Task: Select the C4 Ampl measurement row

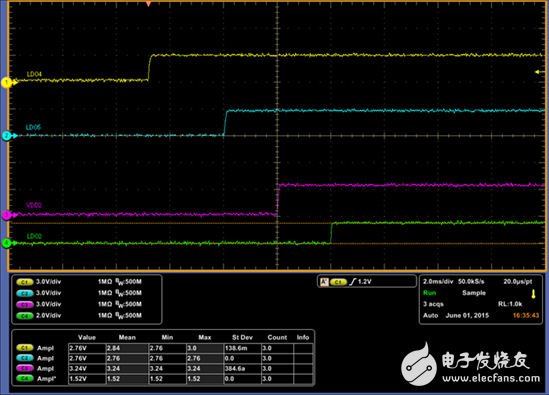Action: [164, 379]
